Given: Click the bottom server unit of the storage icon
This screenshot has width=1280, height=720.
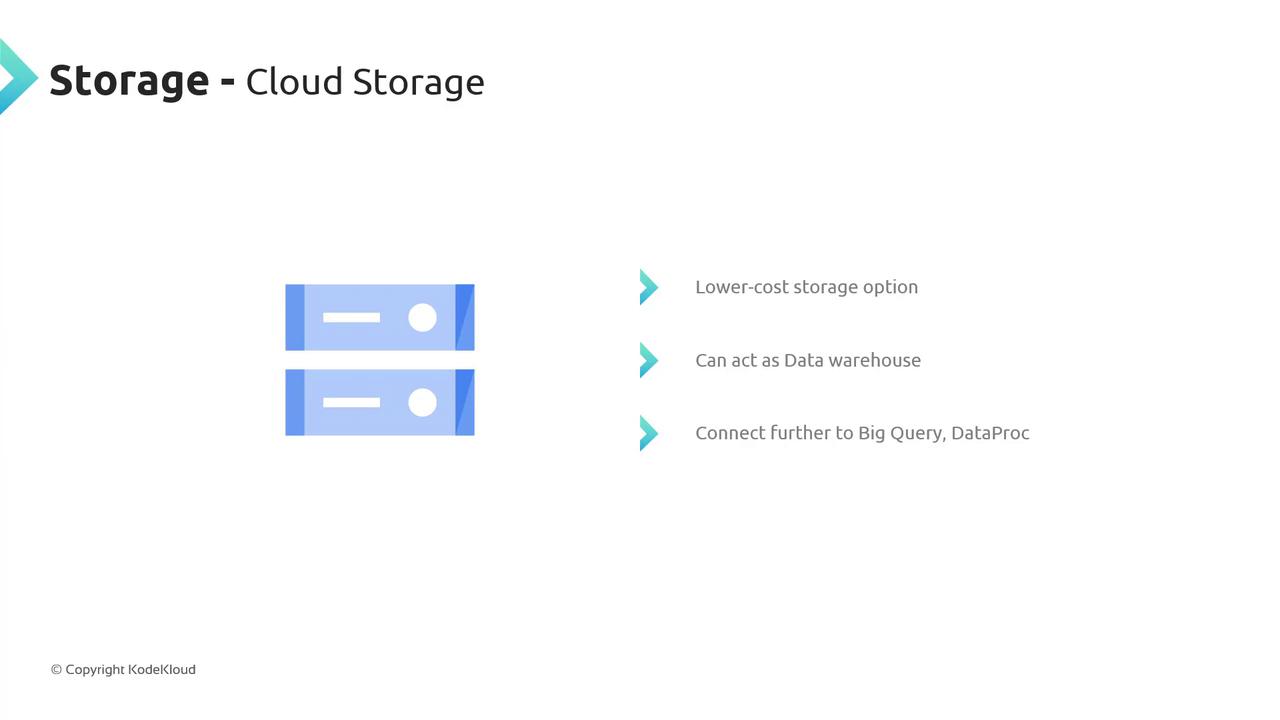Looking at the screenshot, I should point(380,402).
